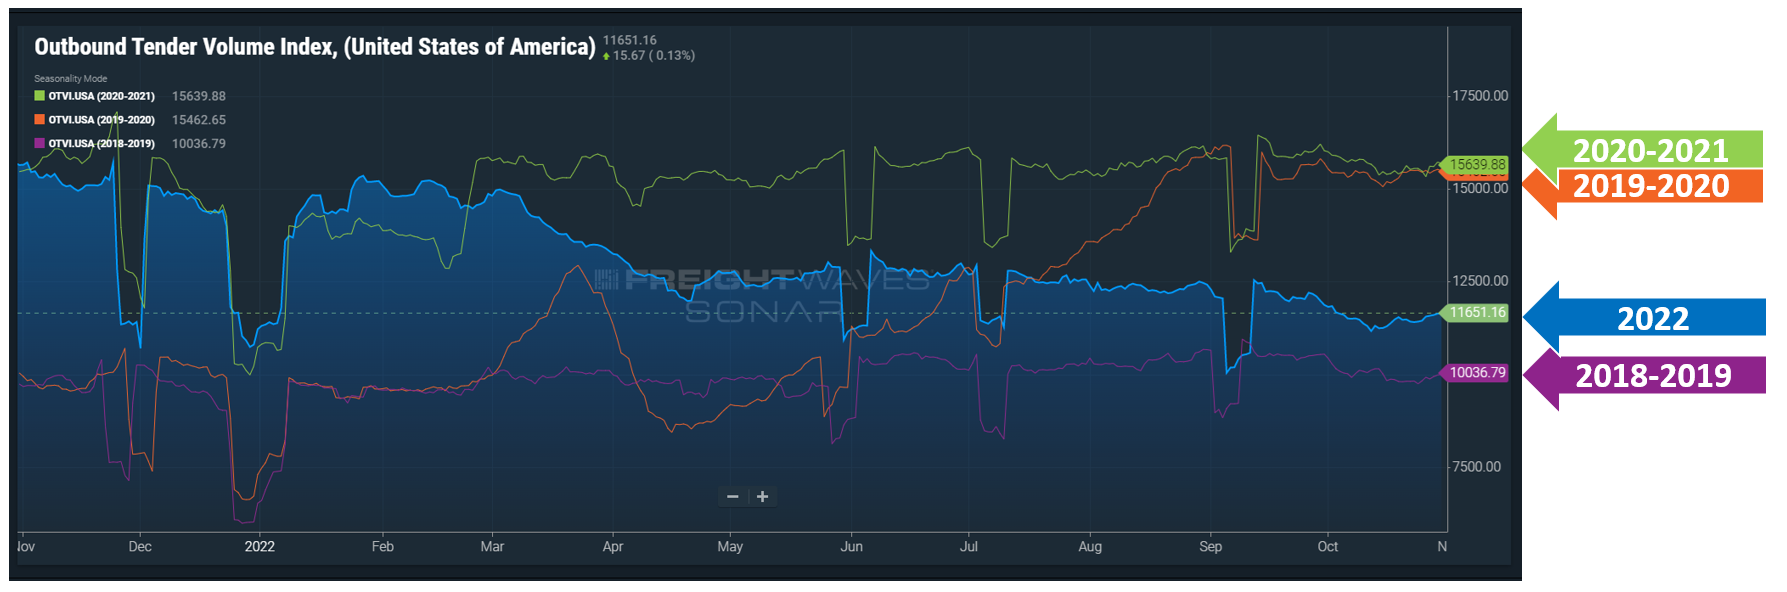Zoom out the chart with the minus button
The width and height of the screenshot is (1787, 592).
[x=733, y=497]
